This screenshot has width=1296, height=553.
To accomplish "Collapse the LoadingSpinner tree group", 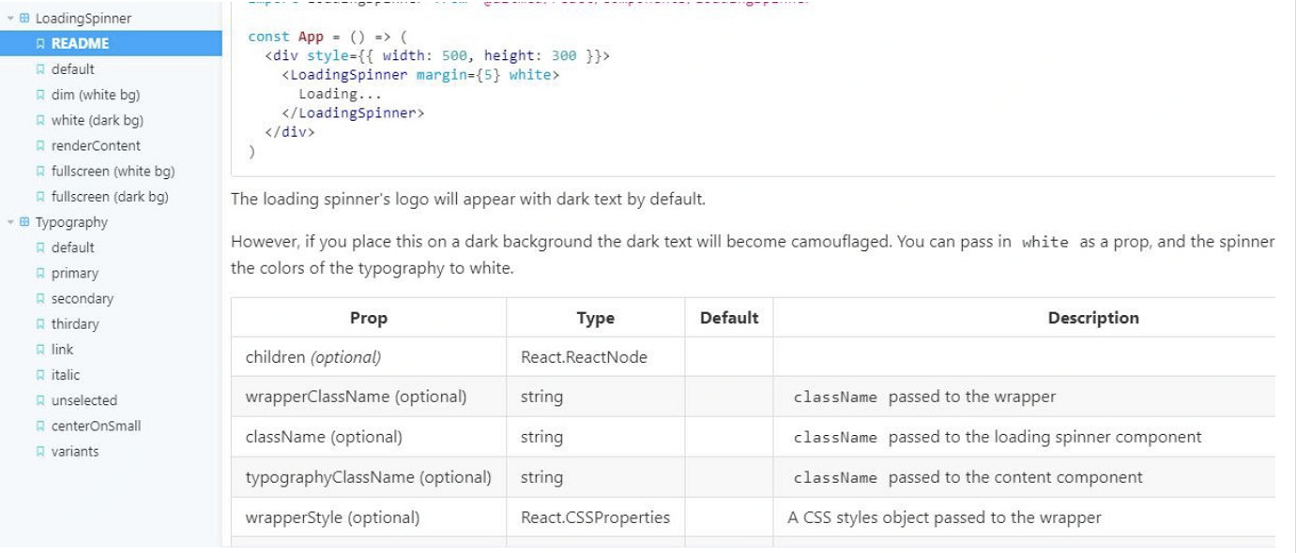I will click(10, 18).
